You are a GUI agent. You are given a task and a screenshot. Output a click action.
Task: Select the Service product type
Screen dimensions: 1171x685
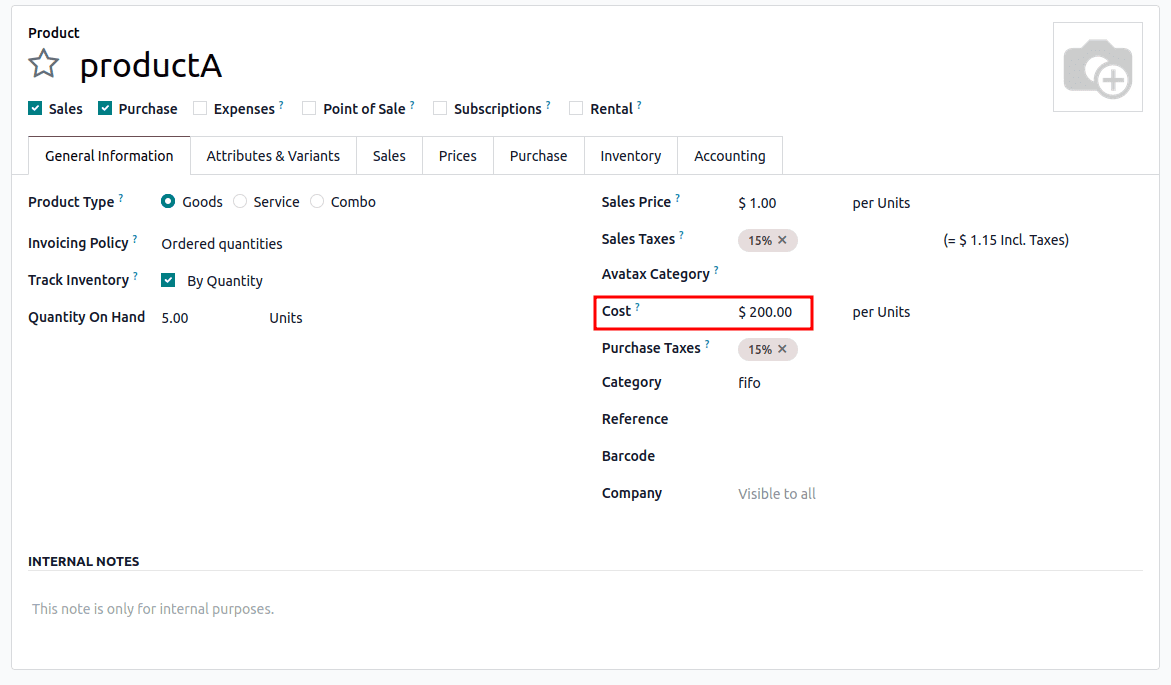click(240, 202)
